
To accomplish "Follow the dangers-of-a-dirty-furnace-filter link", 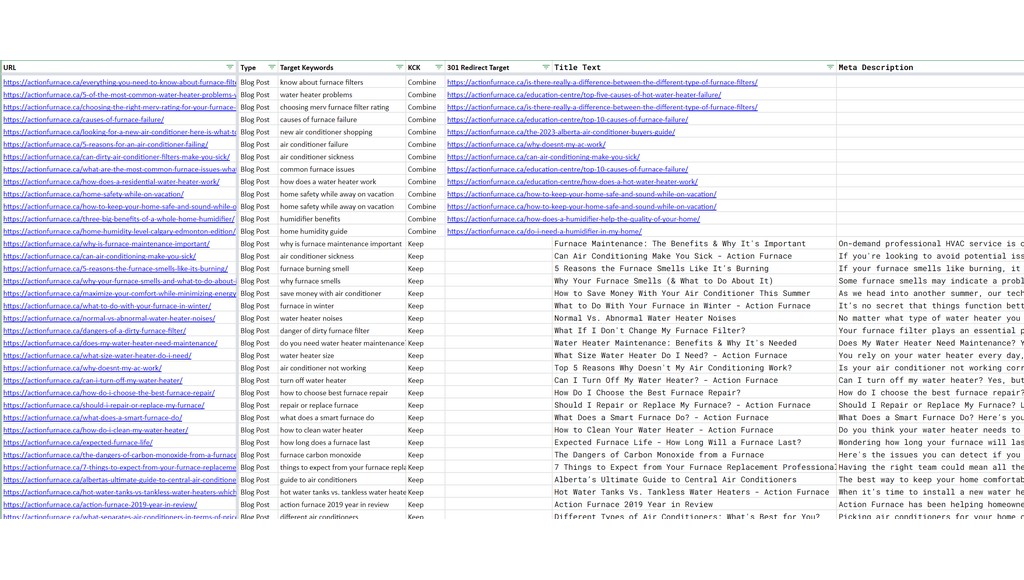I will click(95, 330).
